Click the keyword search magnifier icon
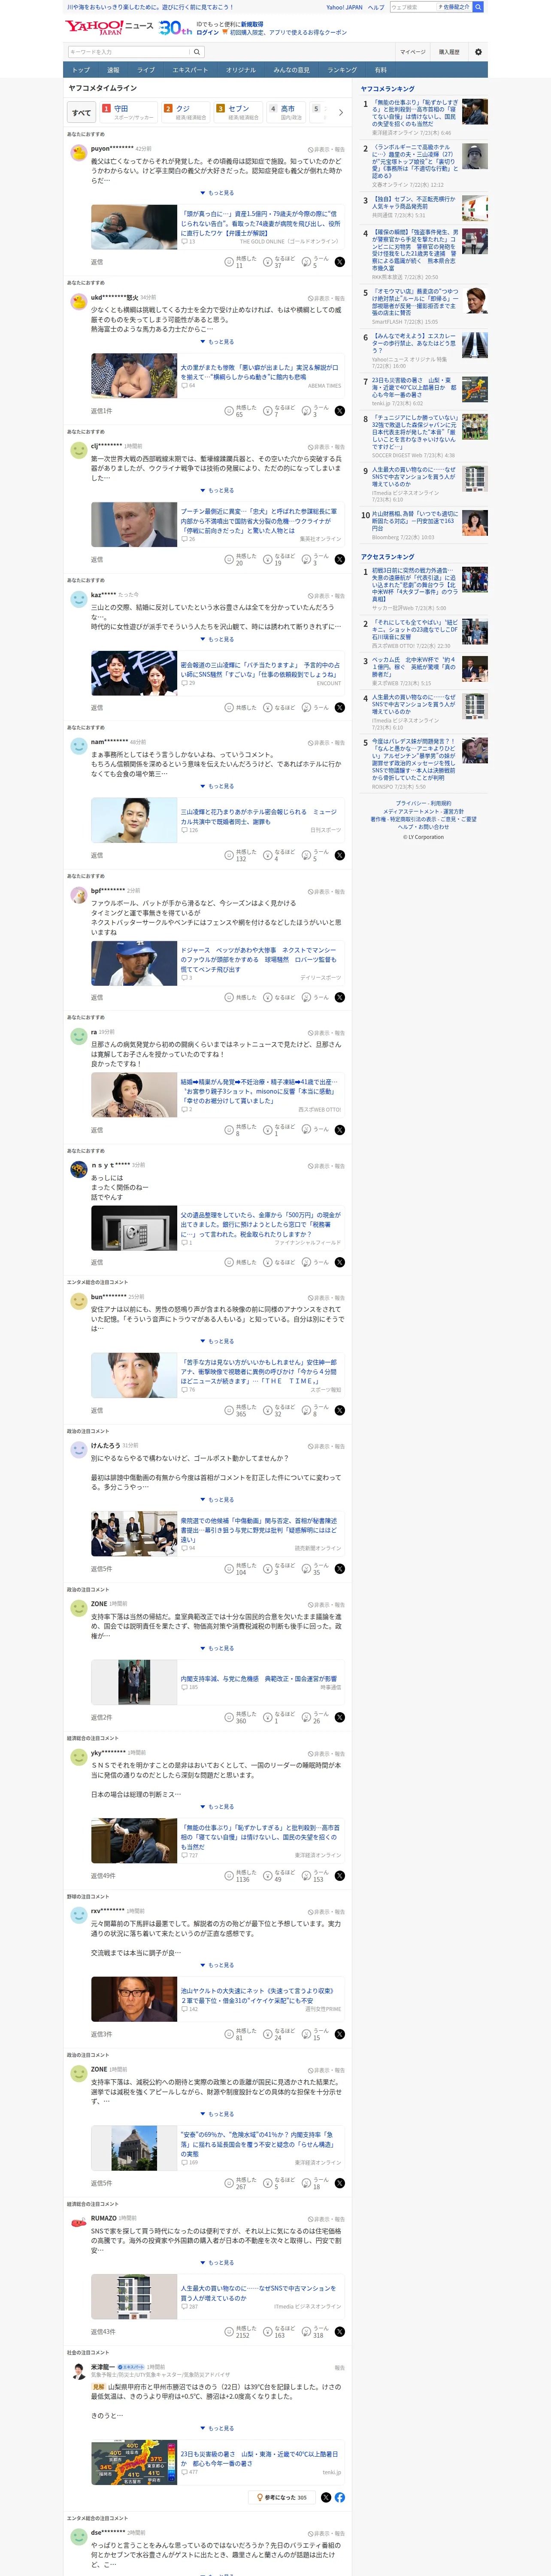This screenshot has height=2576, width=551. coord(197,52)
